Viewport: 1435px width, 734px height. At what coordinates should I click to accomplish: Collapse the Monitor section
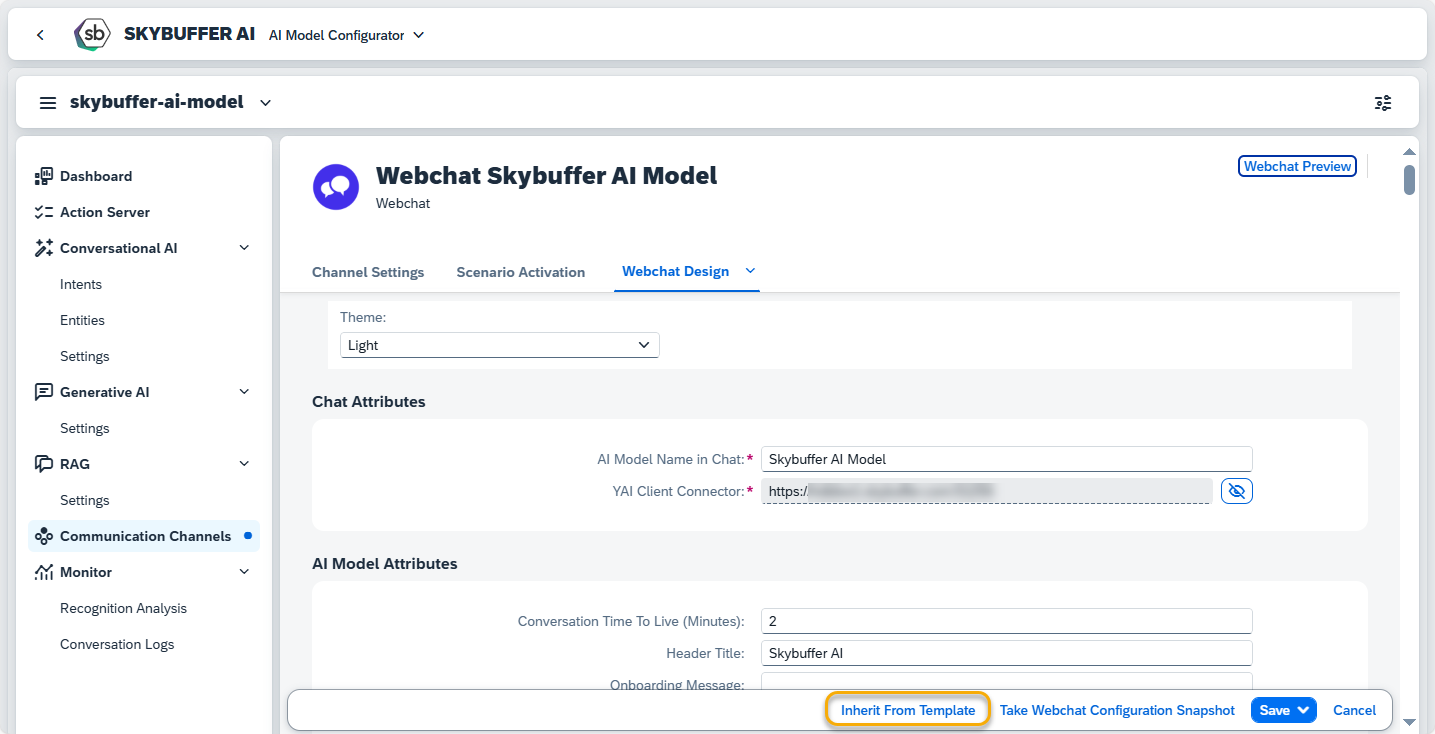tap(244, 572)
